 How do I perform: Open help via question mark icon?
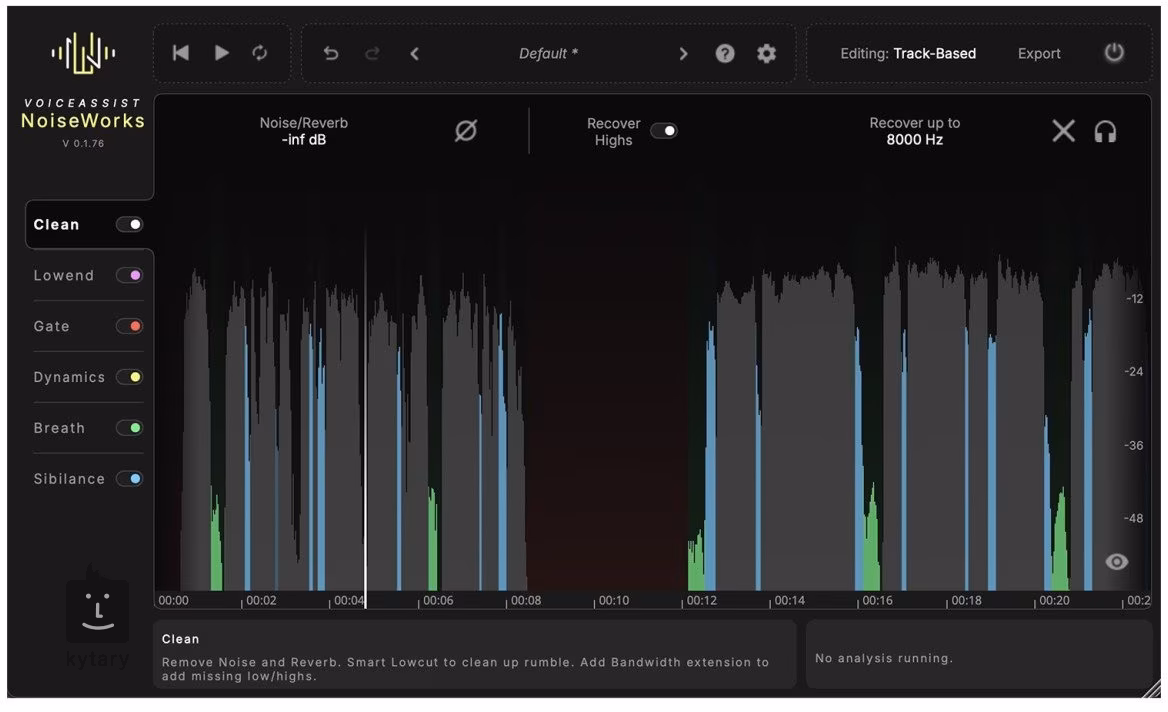725,54
